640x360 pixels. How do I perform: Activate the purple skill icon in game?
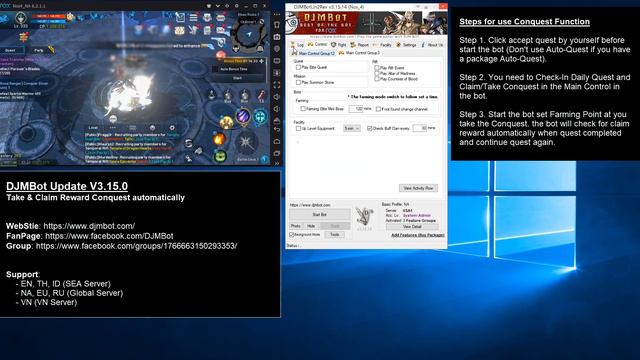[x=242, y=116]
